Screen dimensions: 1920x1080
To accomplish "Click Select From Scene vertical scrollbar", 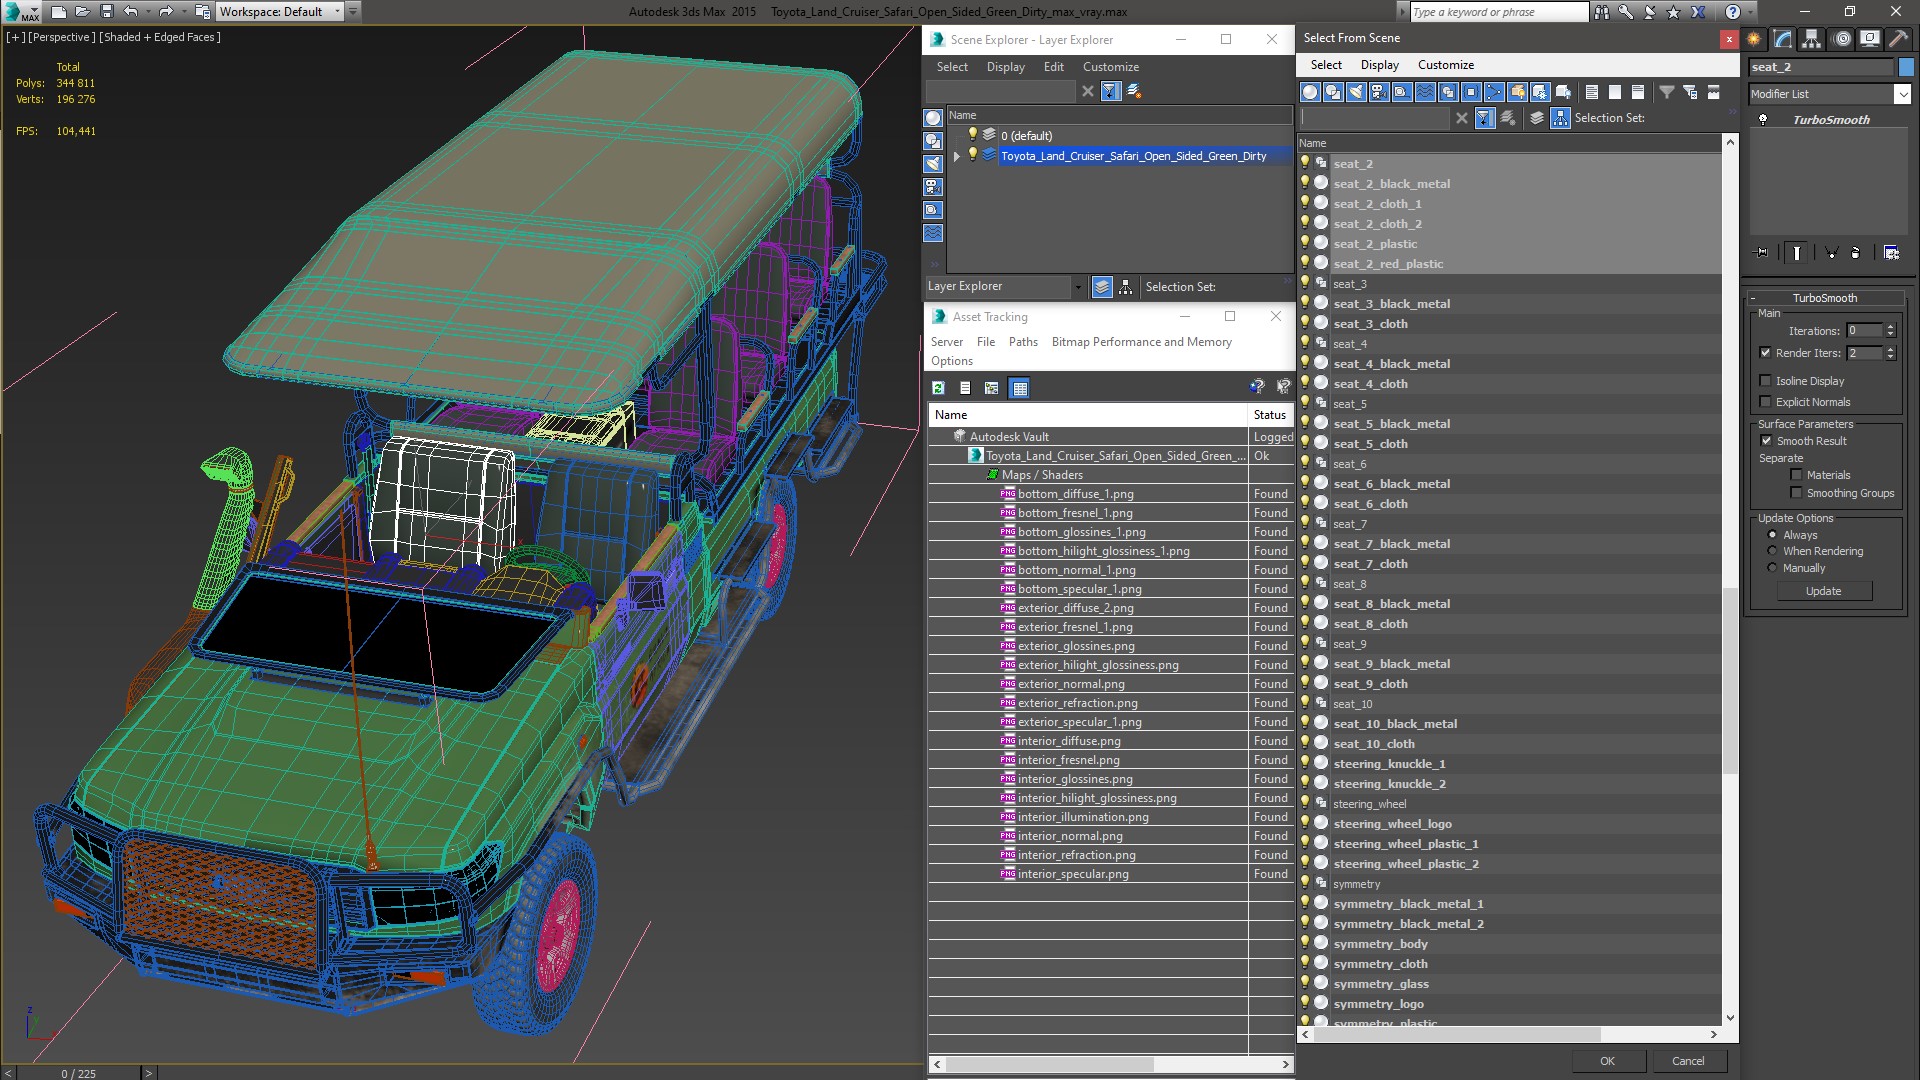I will [x=1730, y=680].
